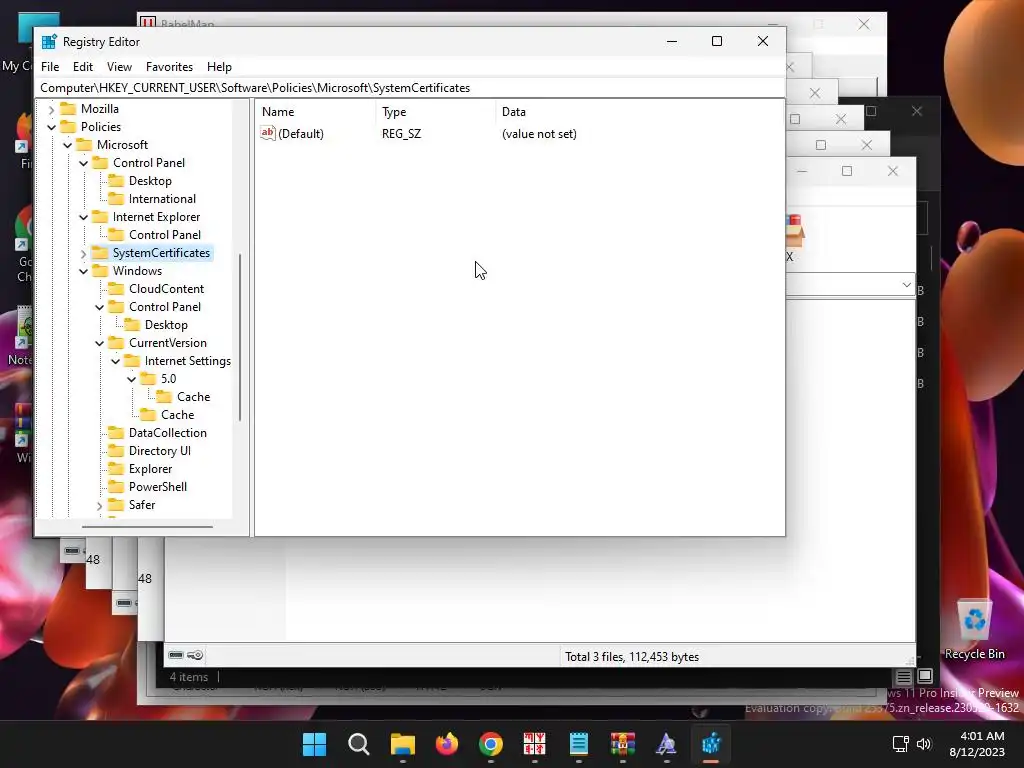Click the drive icon in background status bar

[176, 655]
